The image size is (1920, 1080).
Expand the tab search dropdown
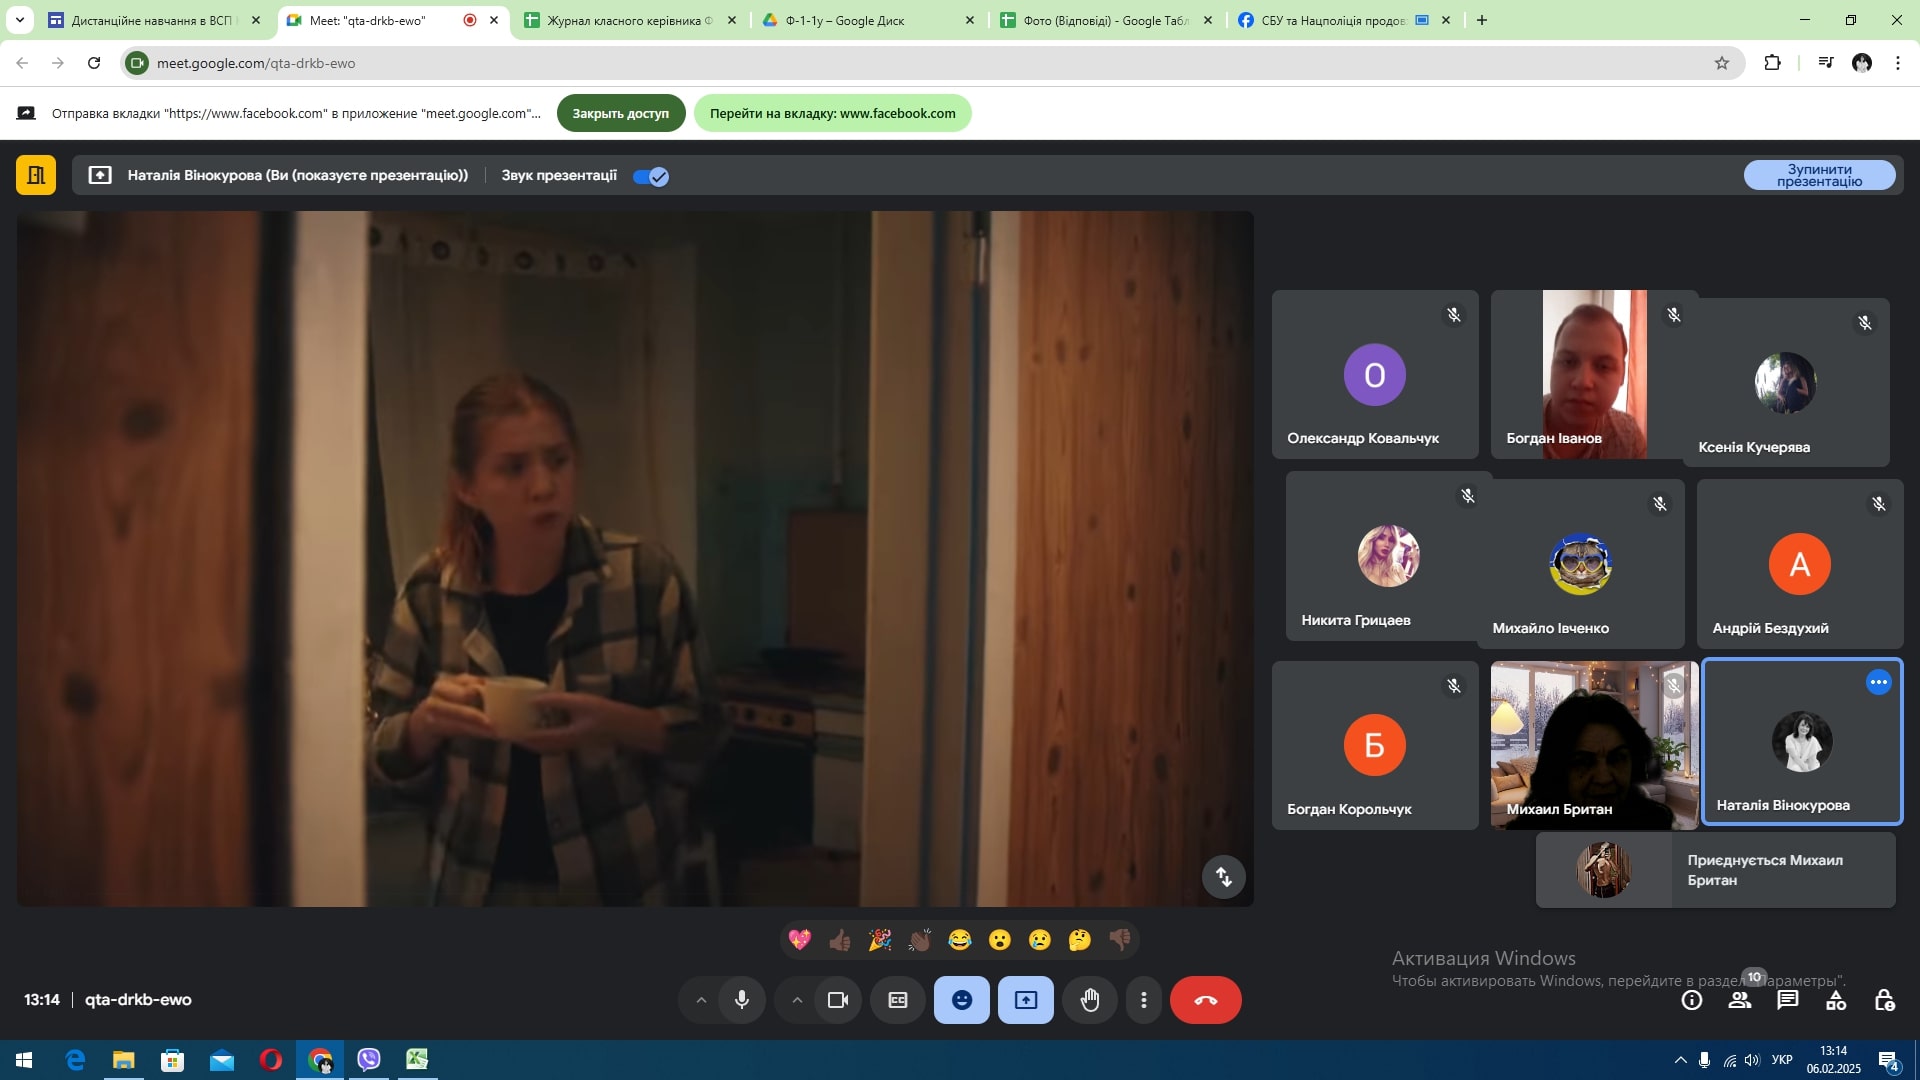pos(19,20)
